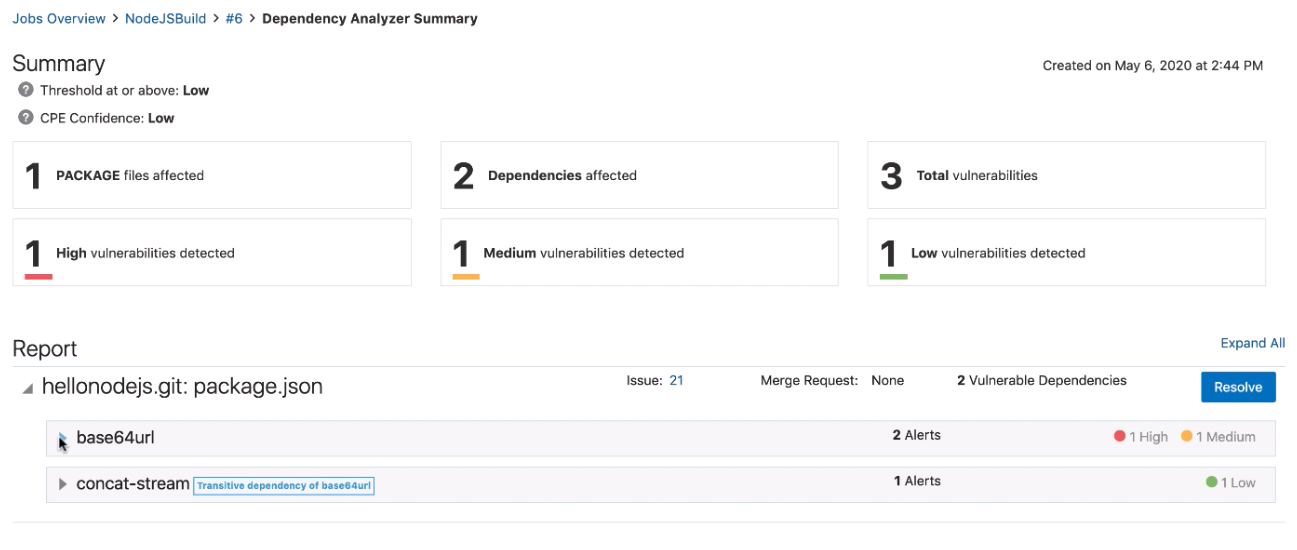Click the Dependencies affected summary card
Screen dimensions: 1297x550
(639, 175)
